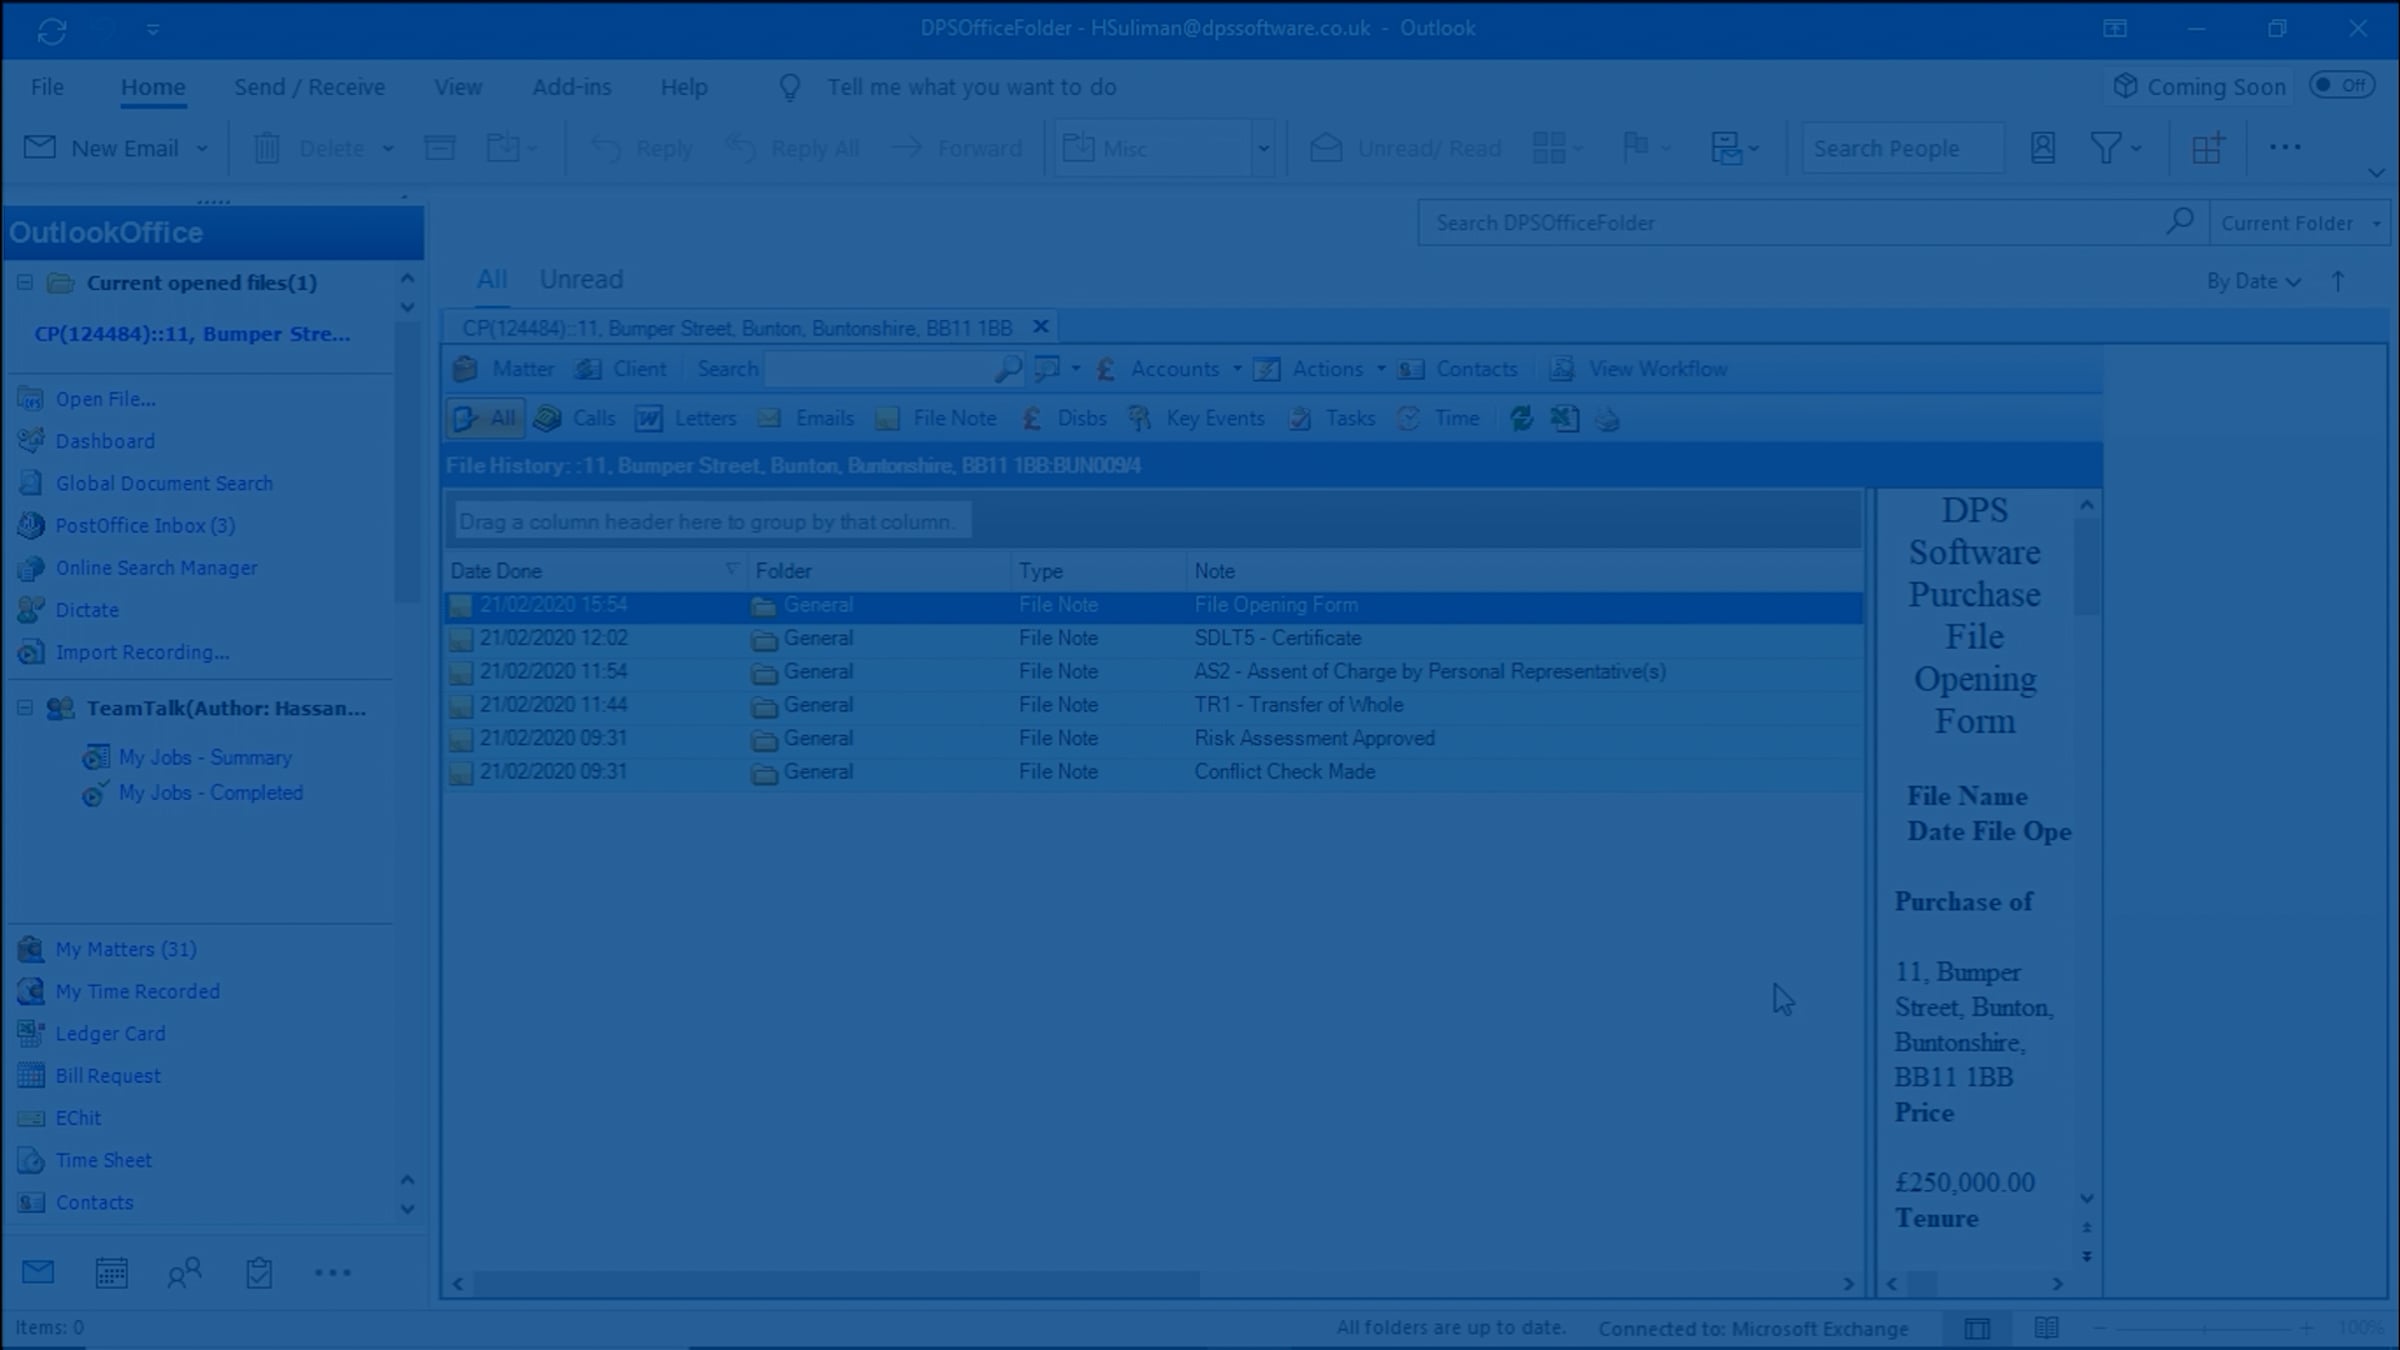Click the Refresh icon in file history toolbar

pyautogui.click(x=1522, y=419)
